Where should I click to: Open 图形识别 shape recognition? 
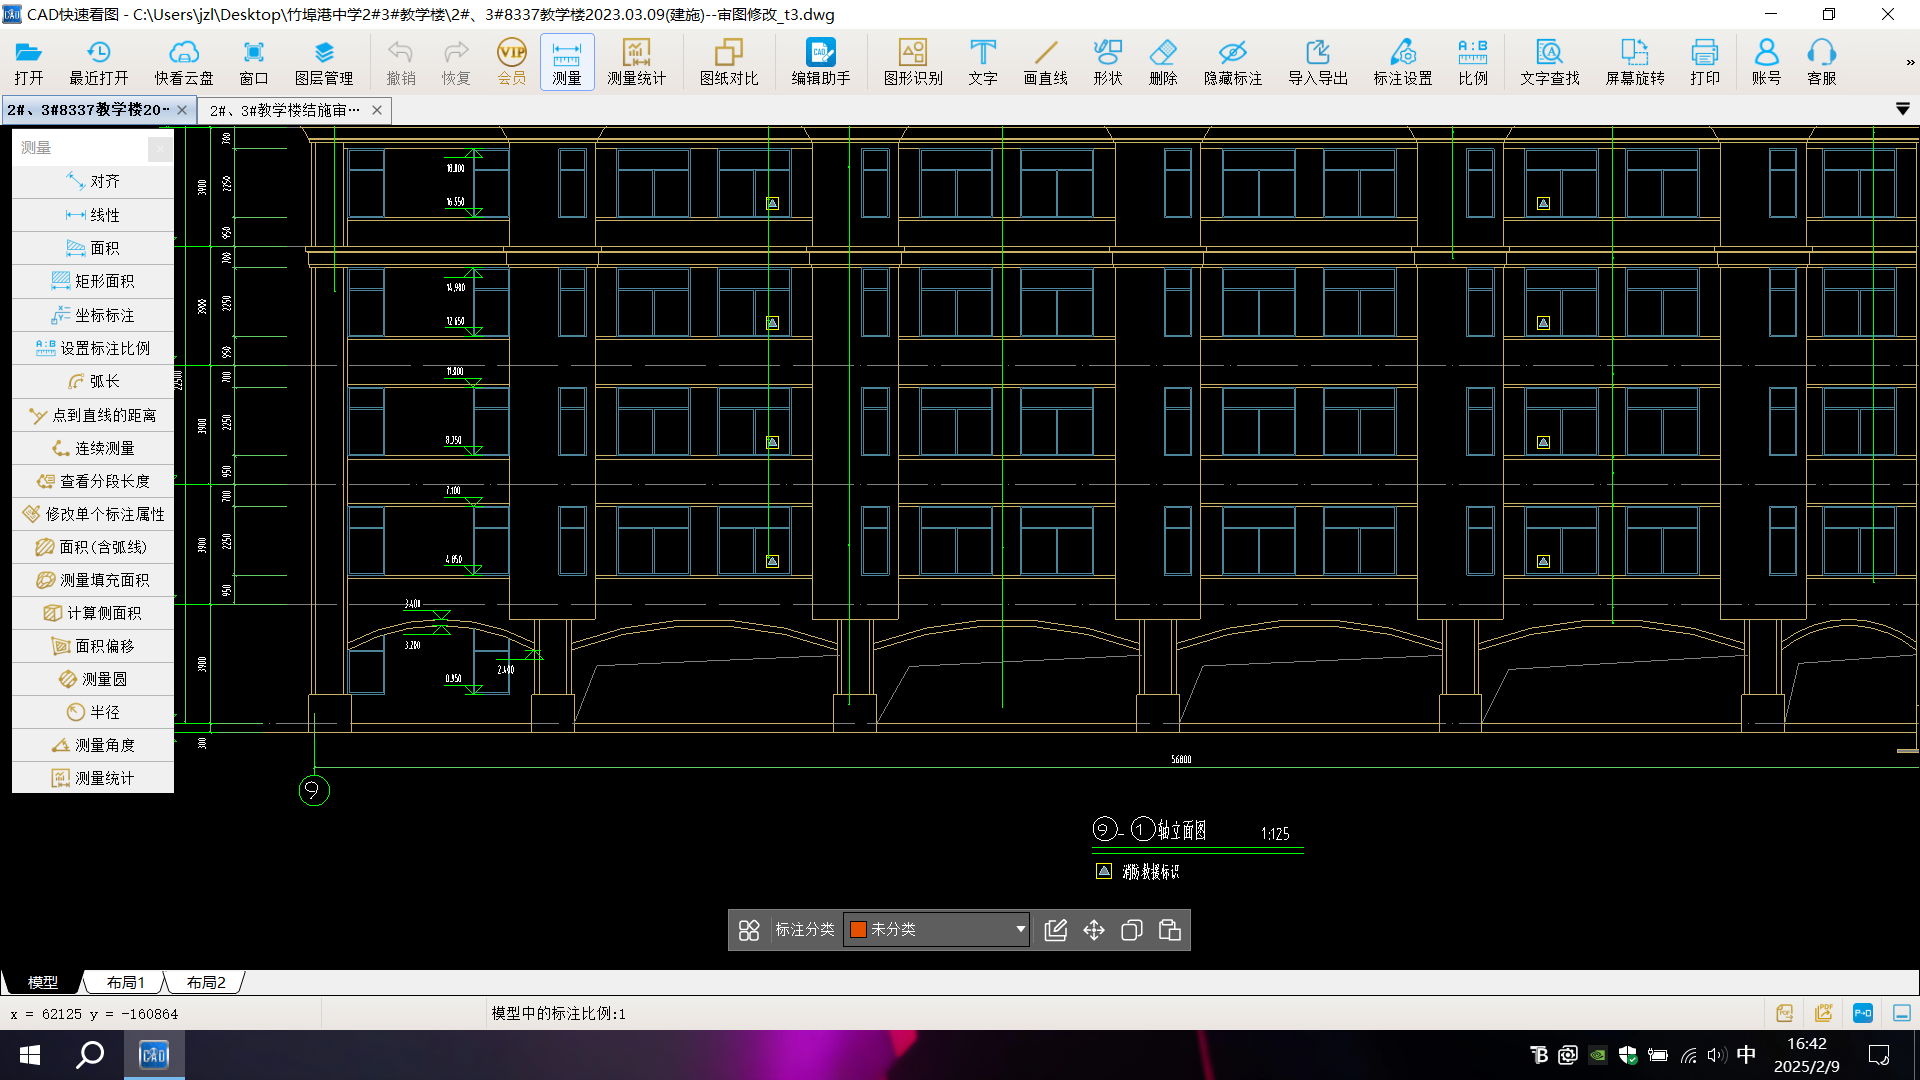pos(913,62)
